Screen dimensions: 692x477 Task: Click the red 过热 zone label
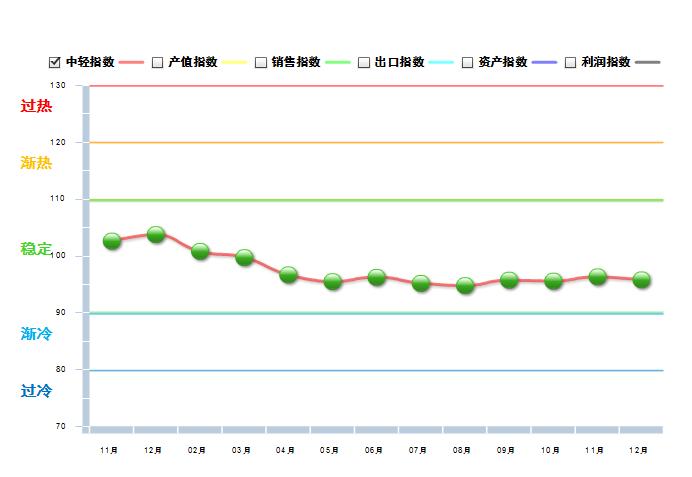(x=36, y=106)
